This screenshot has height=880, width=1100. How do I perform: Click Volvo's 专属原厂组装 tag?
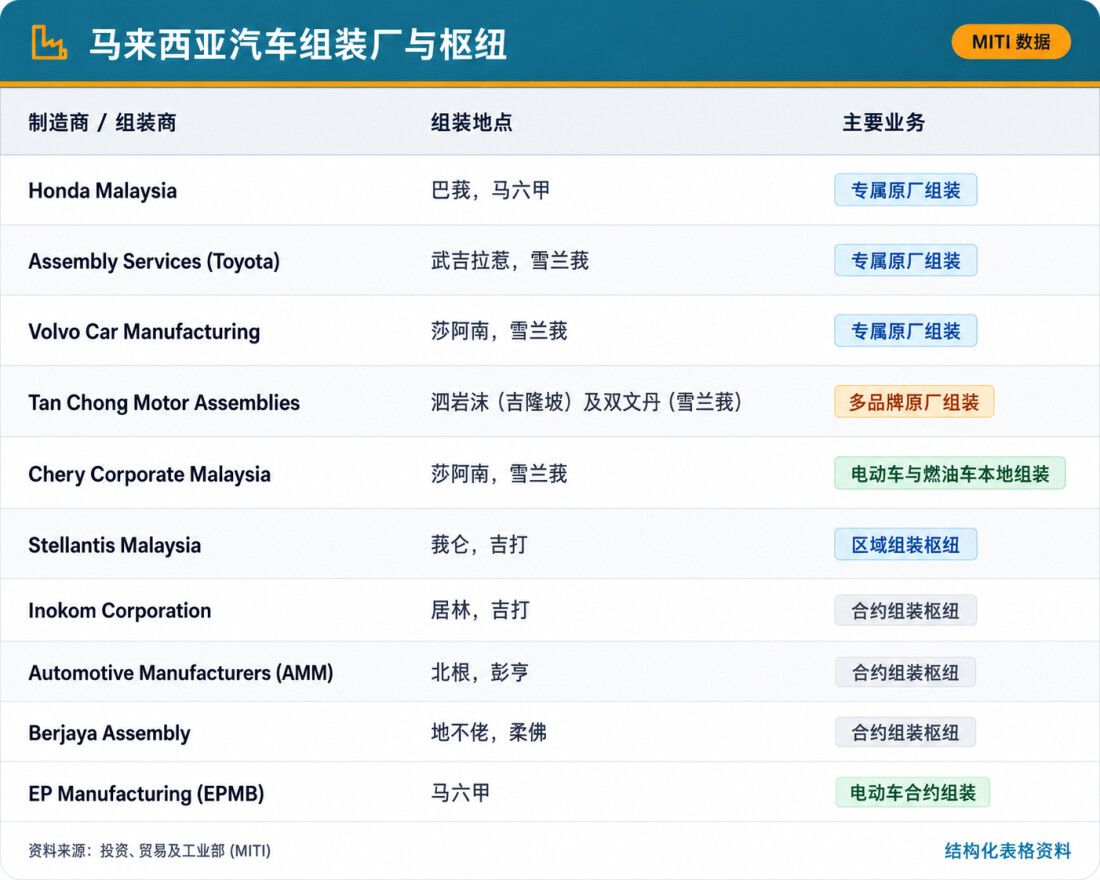[x=905, y=331]
